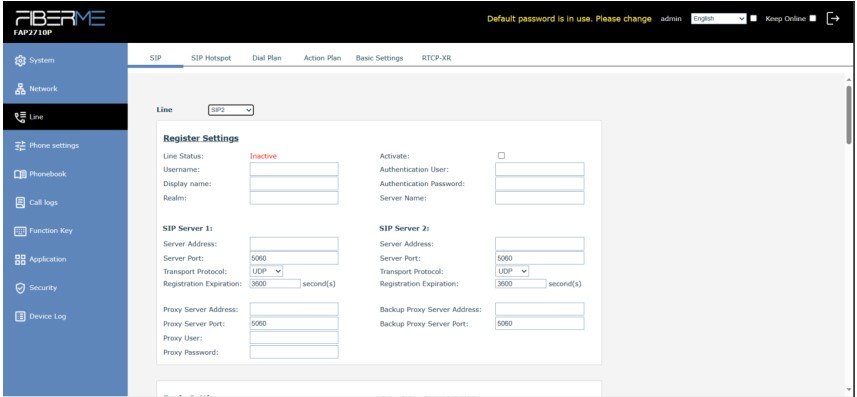Image resolution: width=857 pixels, height=397 pixels.
Task: Open the English language dropdown
Action: pos(719,19)
